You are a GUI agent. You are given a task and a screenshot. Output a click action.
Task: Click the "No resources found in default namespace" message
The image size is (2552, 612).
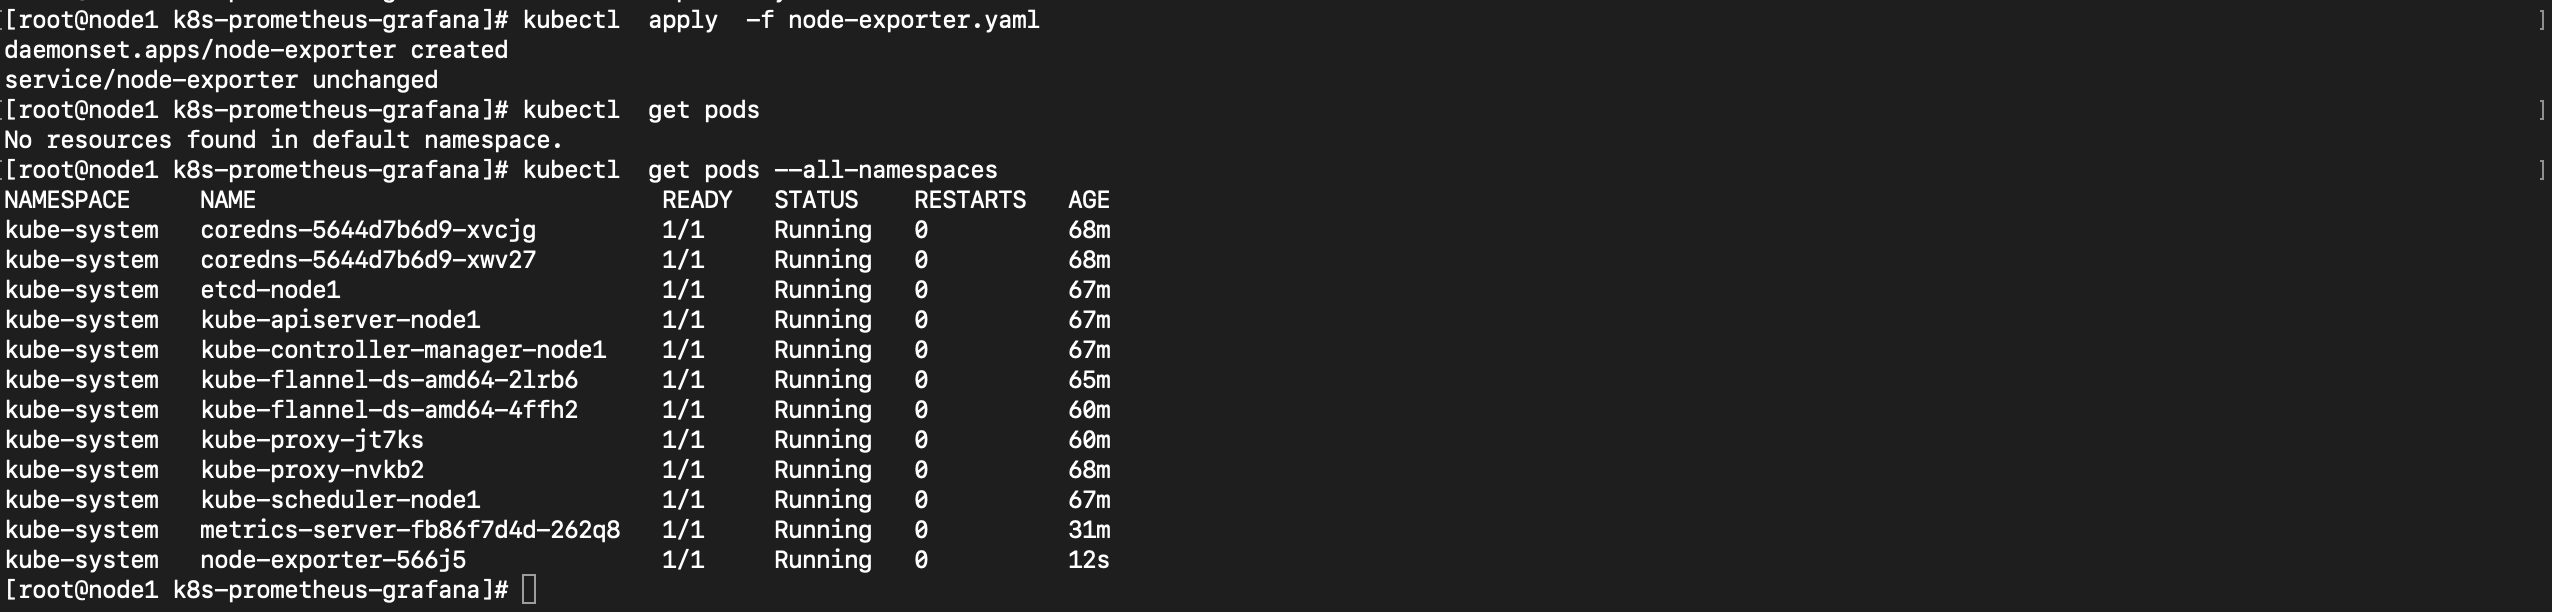point(284,140)
